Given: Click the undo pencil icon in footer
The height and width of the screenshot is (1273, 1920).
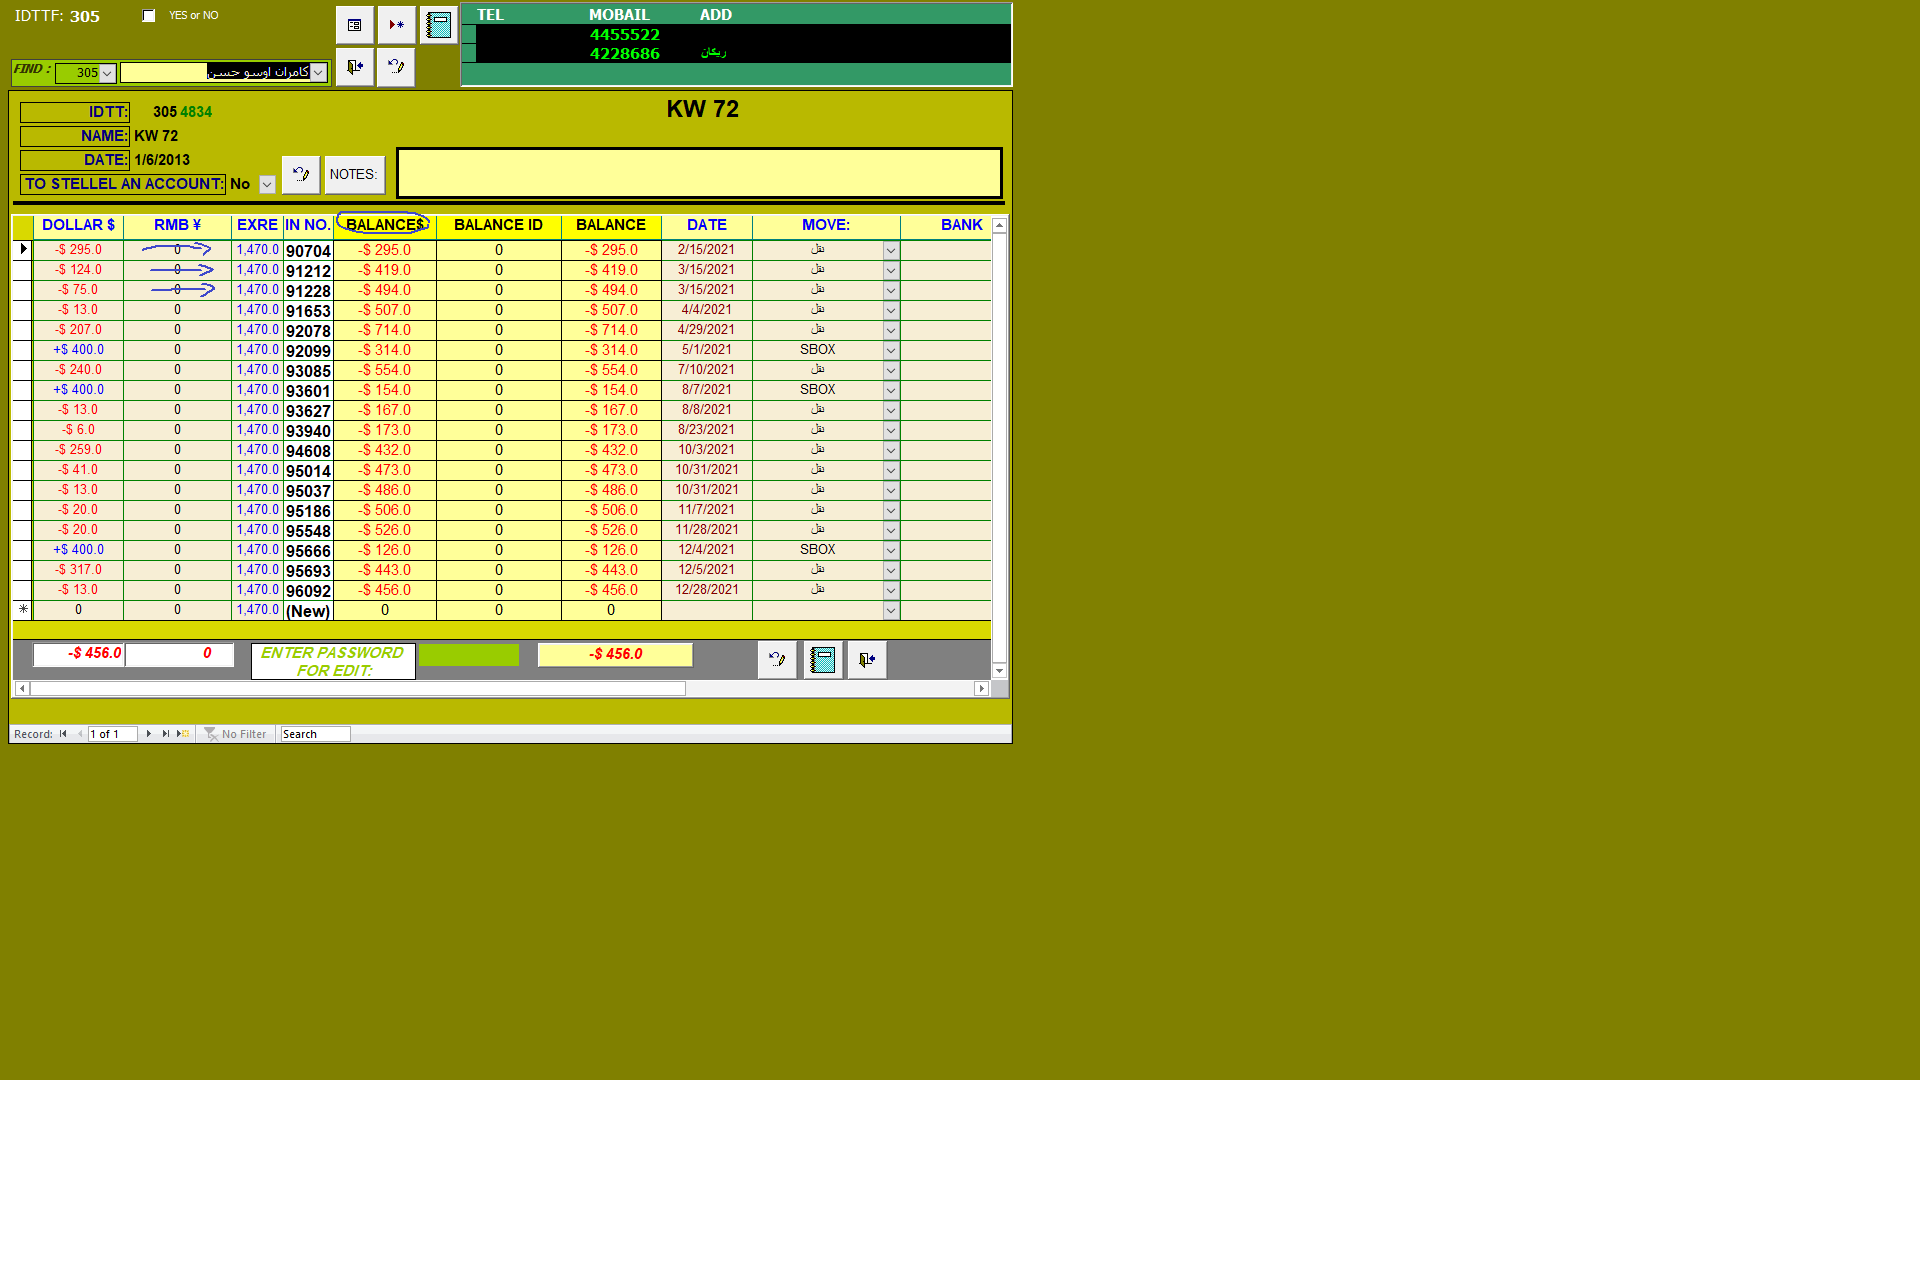Looking at the screenshot, I should pos(776,659).
